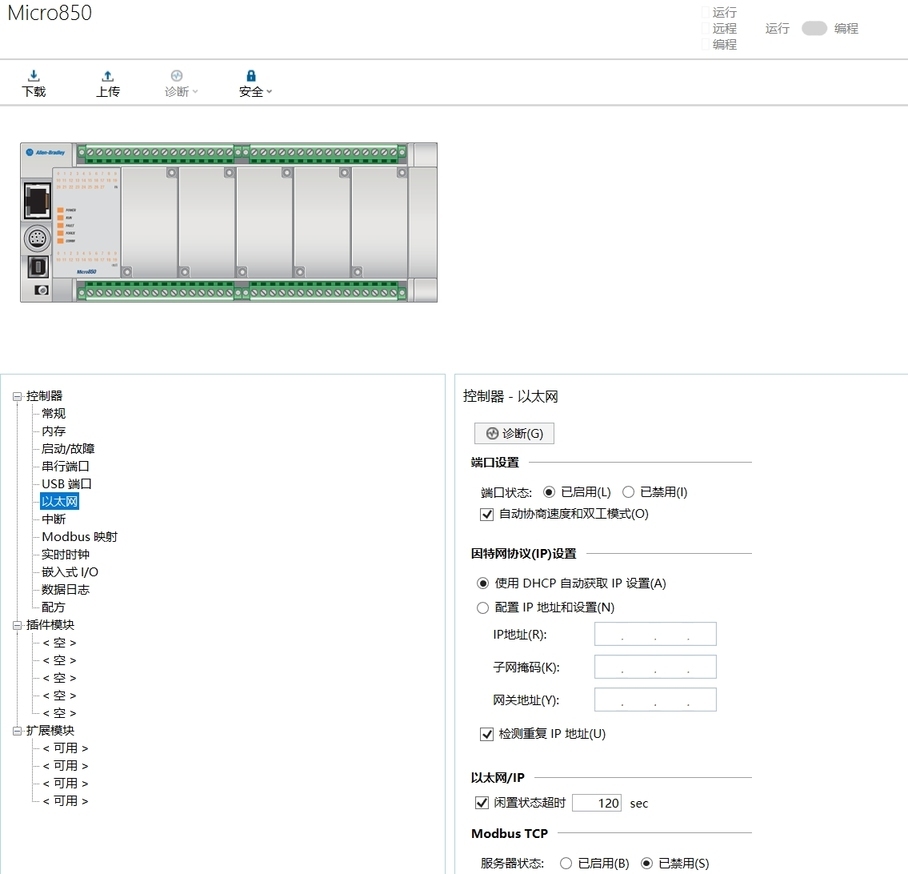This screenshot has width=908, height=874.
Task: Click the top green terminal block on the controller
Action: (242, 153)
